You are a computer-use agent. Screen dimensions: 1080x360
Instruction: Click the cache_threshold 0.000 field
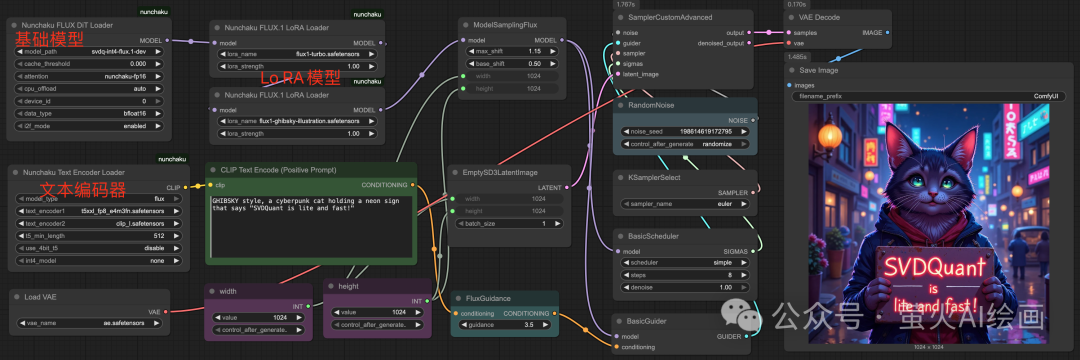click(x=88, y=64)
